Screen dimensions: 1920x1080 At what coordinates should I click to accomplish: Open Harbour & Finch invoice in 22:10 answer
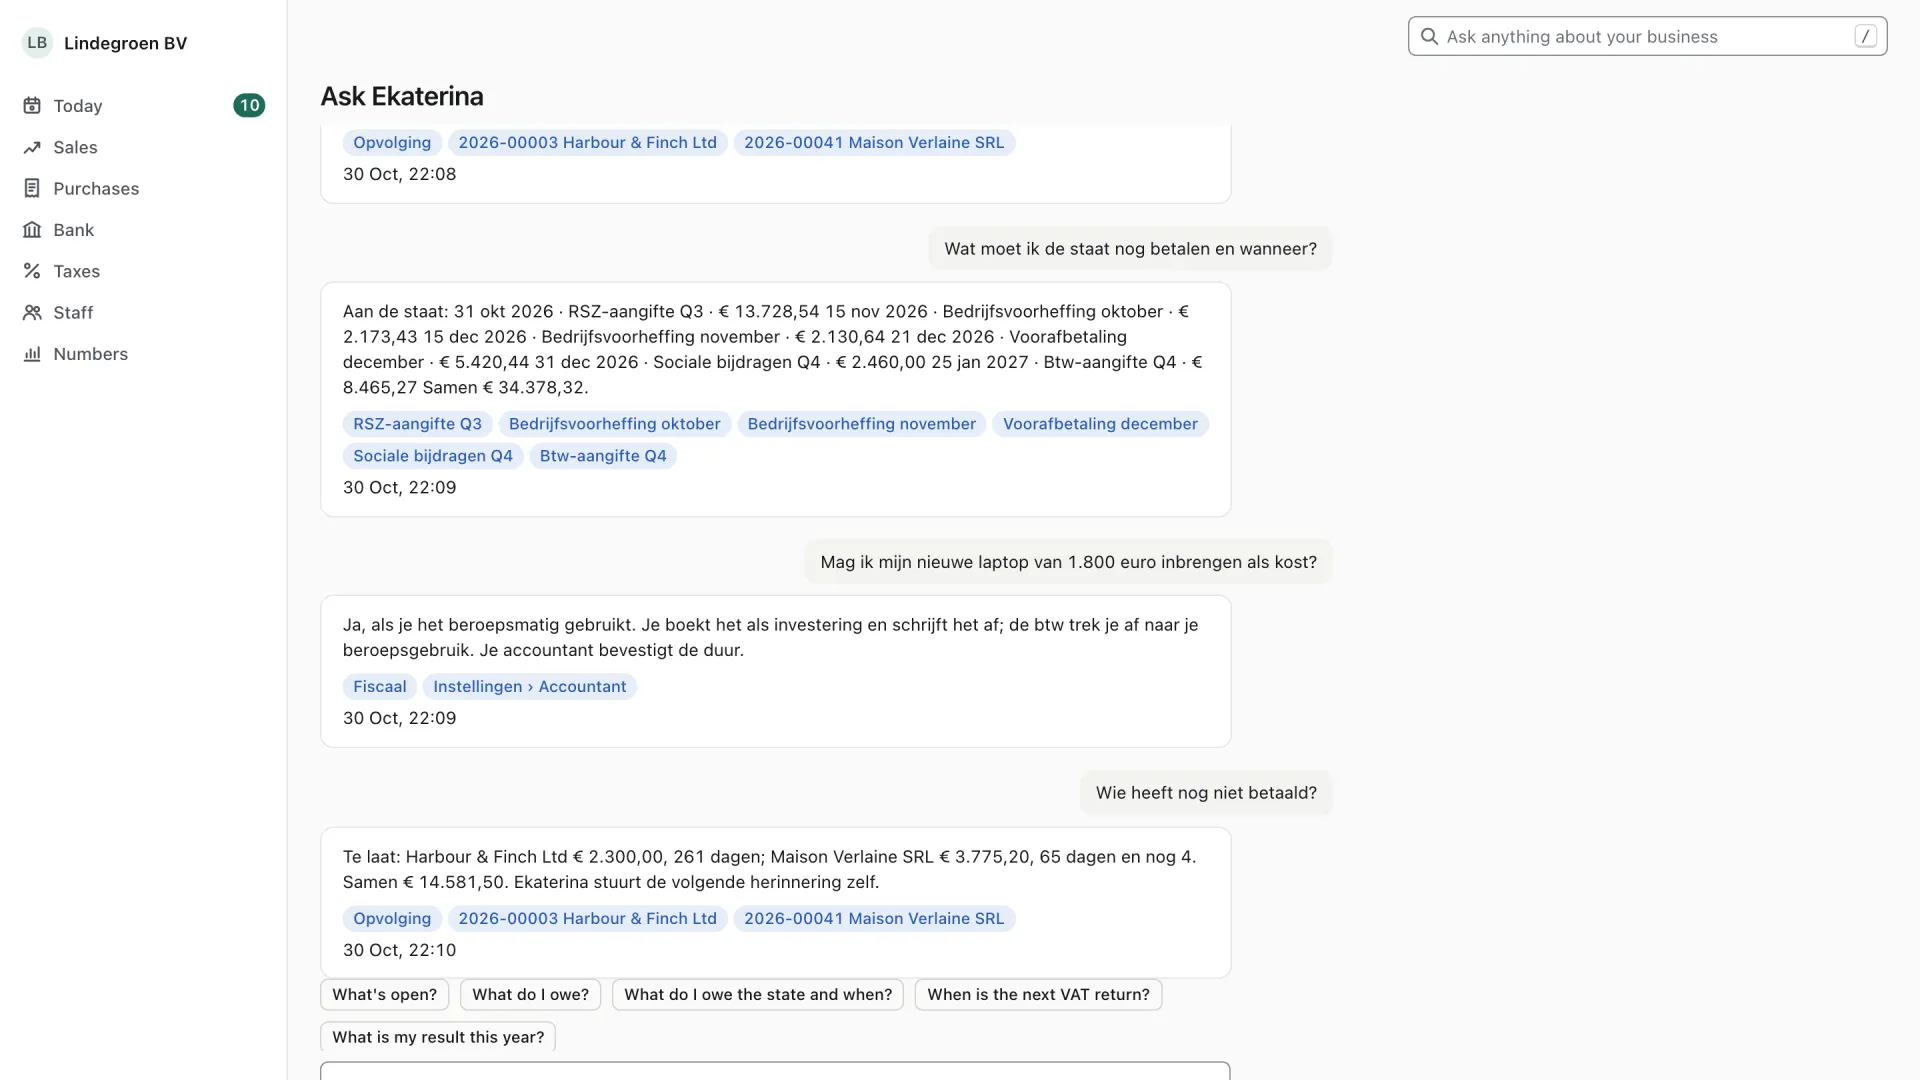coord(587,919)
